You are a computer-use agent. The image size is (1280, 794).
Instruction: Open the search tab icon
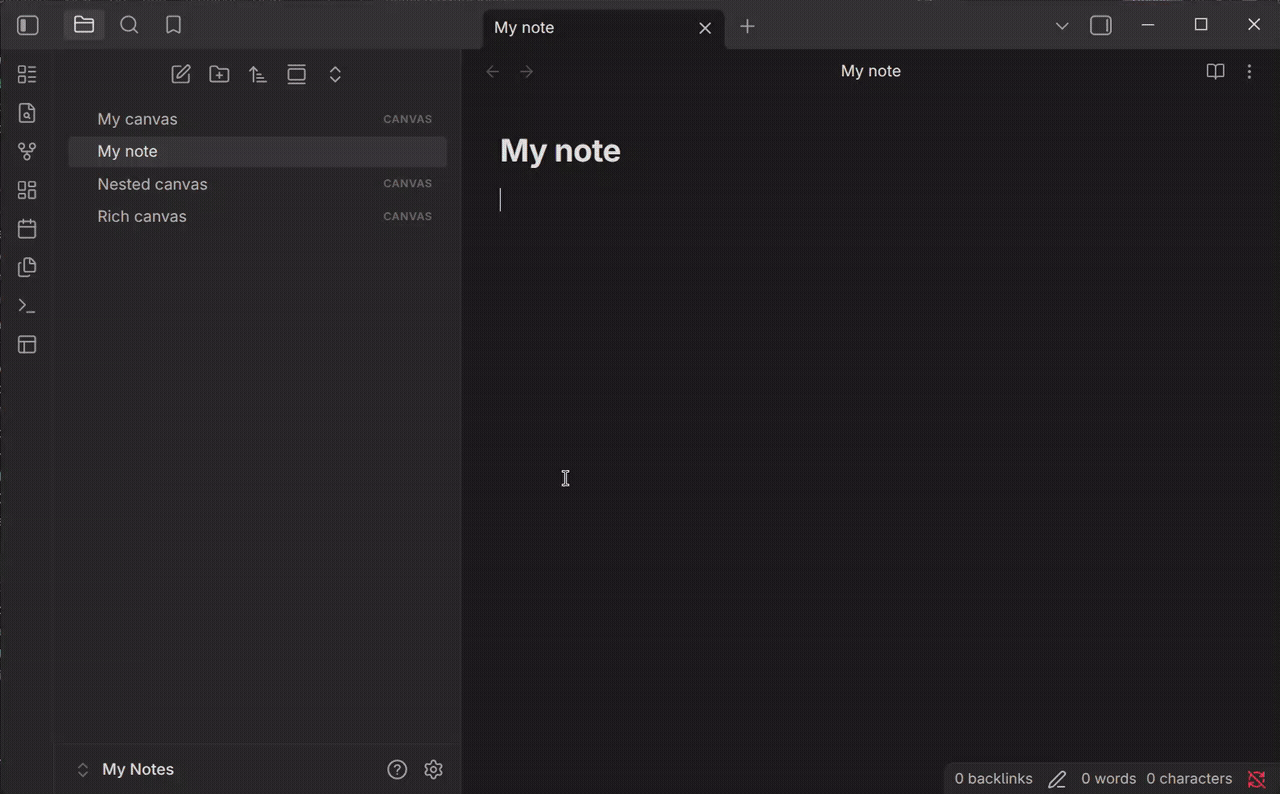(x=129, y=25)
